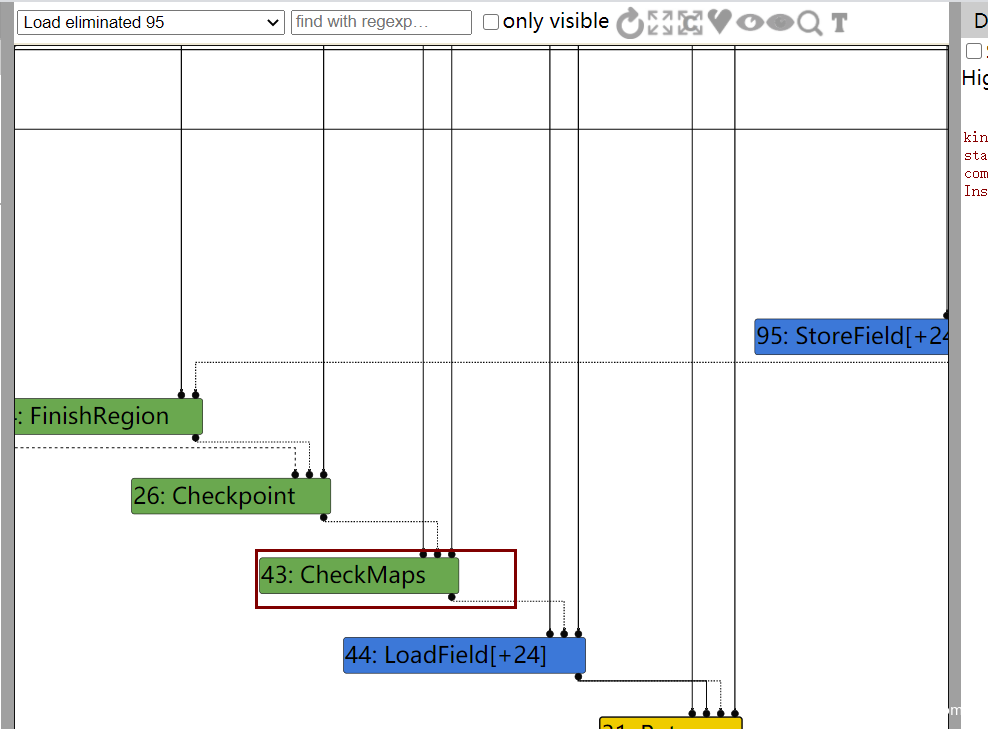Viewport: 988px width, 729px height.
Task: Click the show control nodes icon
Action: (x=690, y=23)
